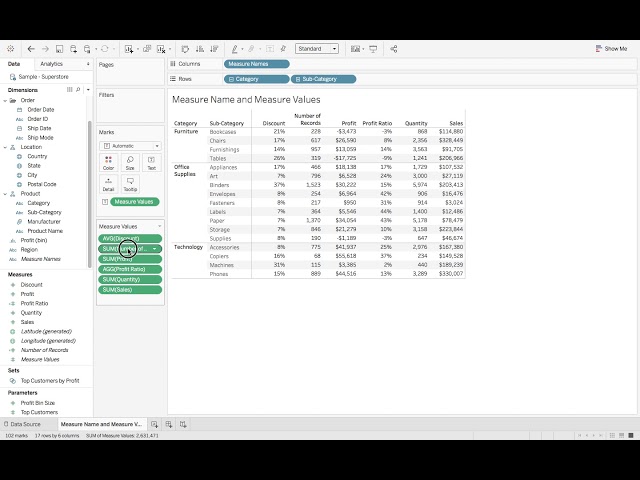Duplicate the sheet using toolbar icon
The width and height of the screenshot is (640, 480).
pos(147,49)
